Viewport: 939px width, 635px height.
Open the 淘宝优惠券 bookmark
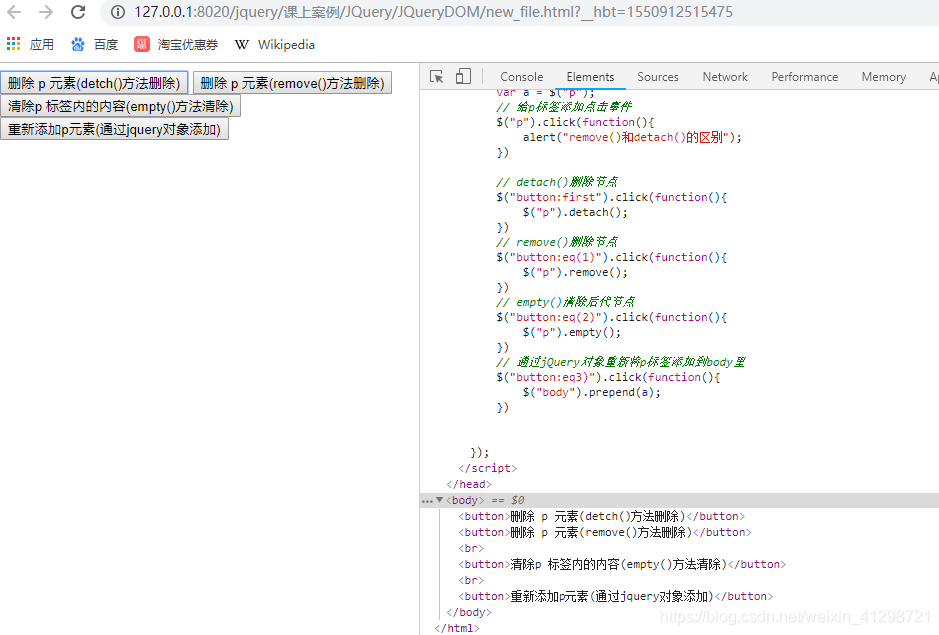point(176,44)
